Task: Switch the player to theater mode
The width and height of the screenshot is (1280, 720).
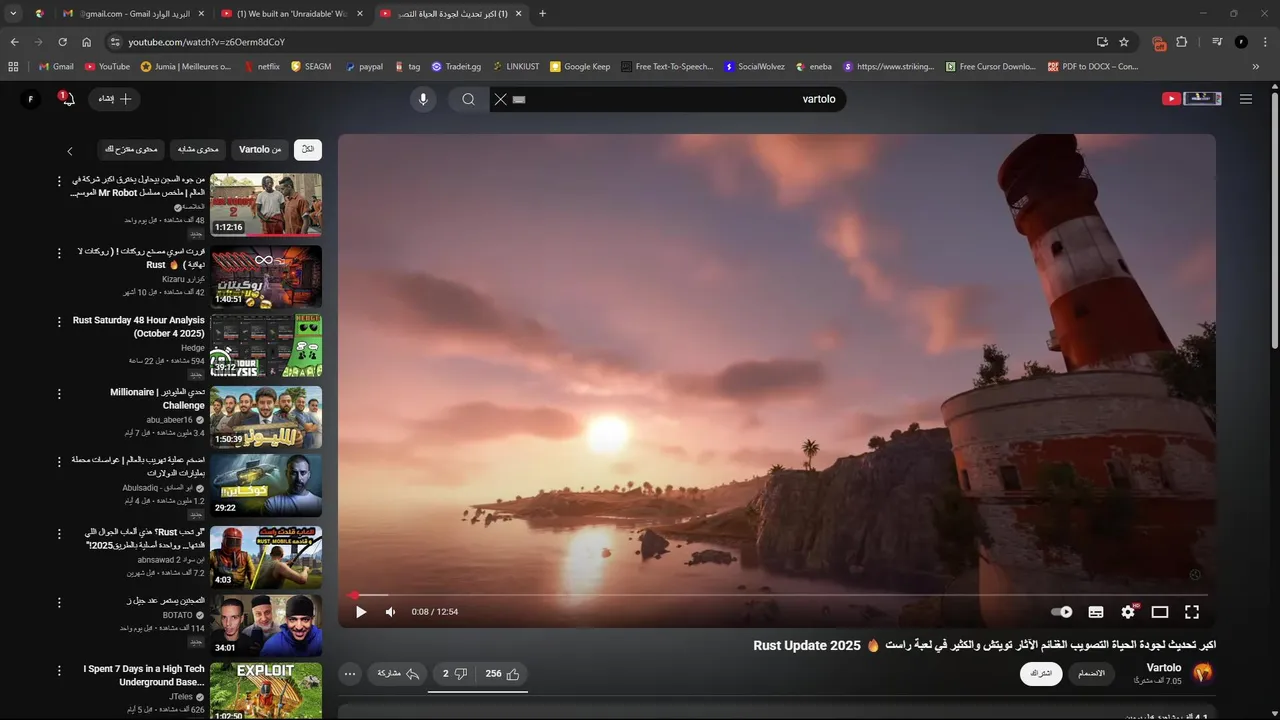Action: point(1160,612)
